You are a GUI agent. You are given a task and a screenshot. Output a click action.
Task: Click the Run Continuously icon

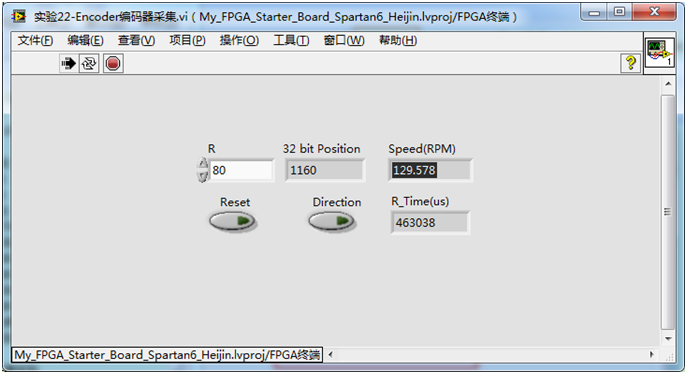coord(89,64)
